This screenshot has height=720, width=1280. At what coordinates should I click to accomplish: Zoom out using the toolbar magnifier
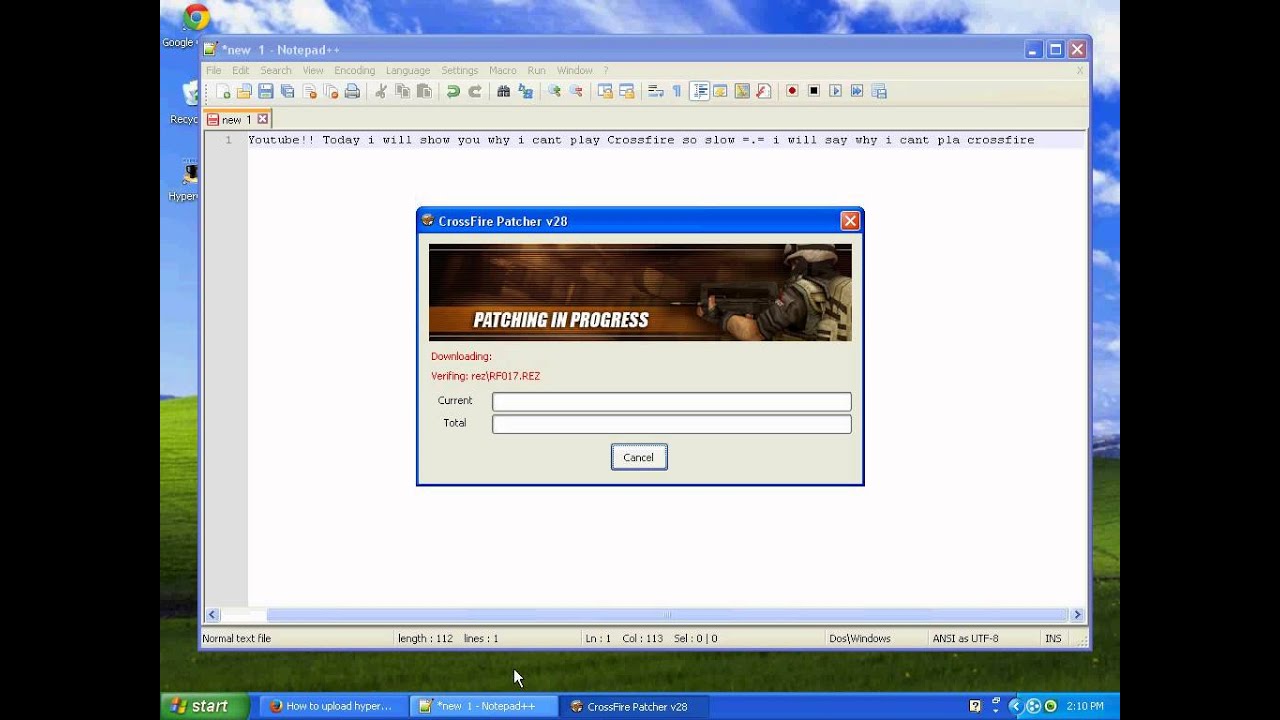pyautogui.click(x=576, y=91)
